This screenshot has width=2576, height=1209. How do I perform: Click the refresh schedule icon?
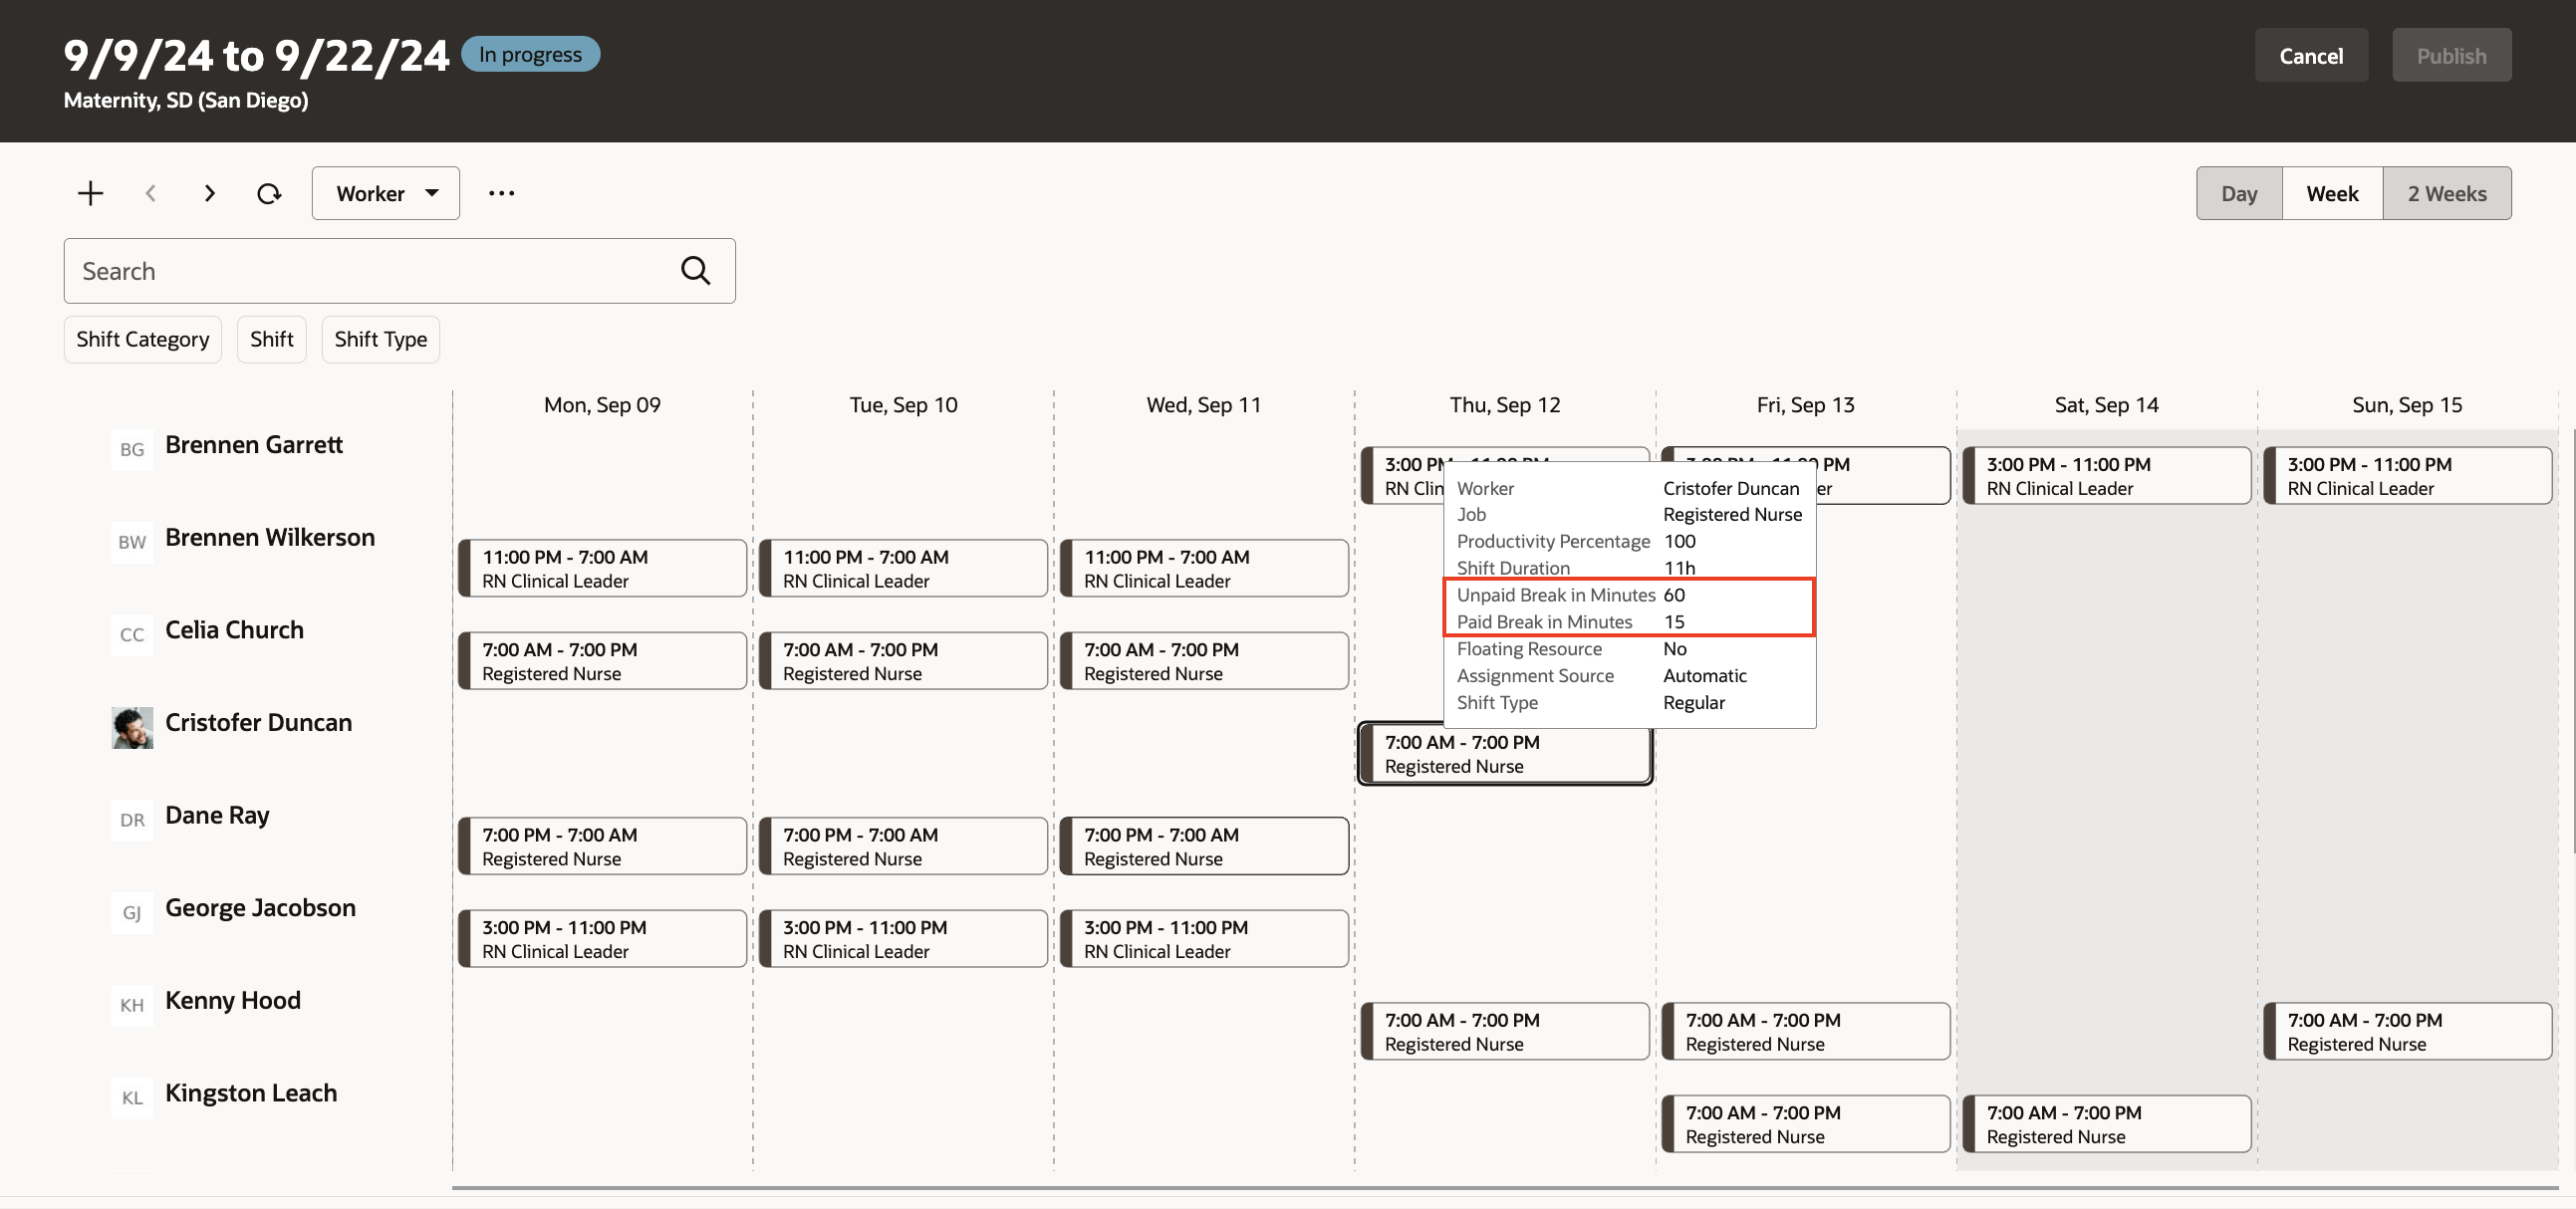pyautogui.click(x=268, y=193)
